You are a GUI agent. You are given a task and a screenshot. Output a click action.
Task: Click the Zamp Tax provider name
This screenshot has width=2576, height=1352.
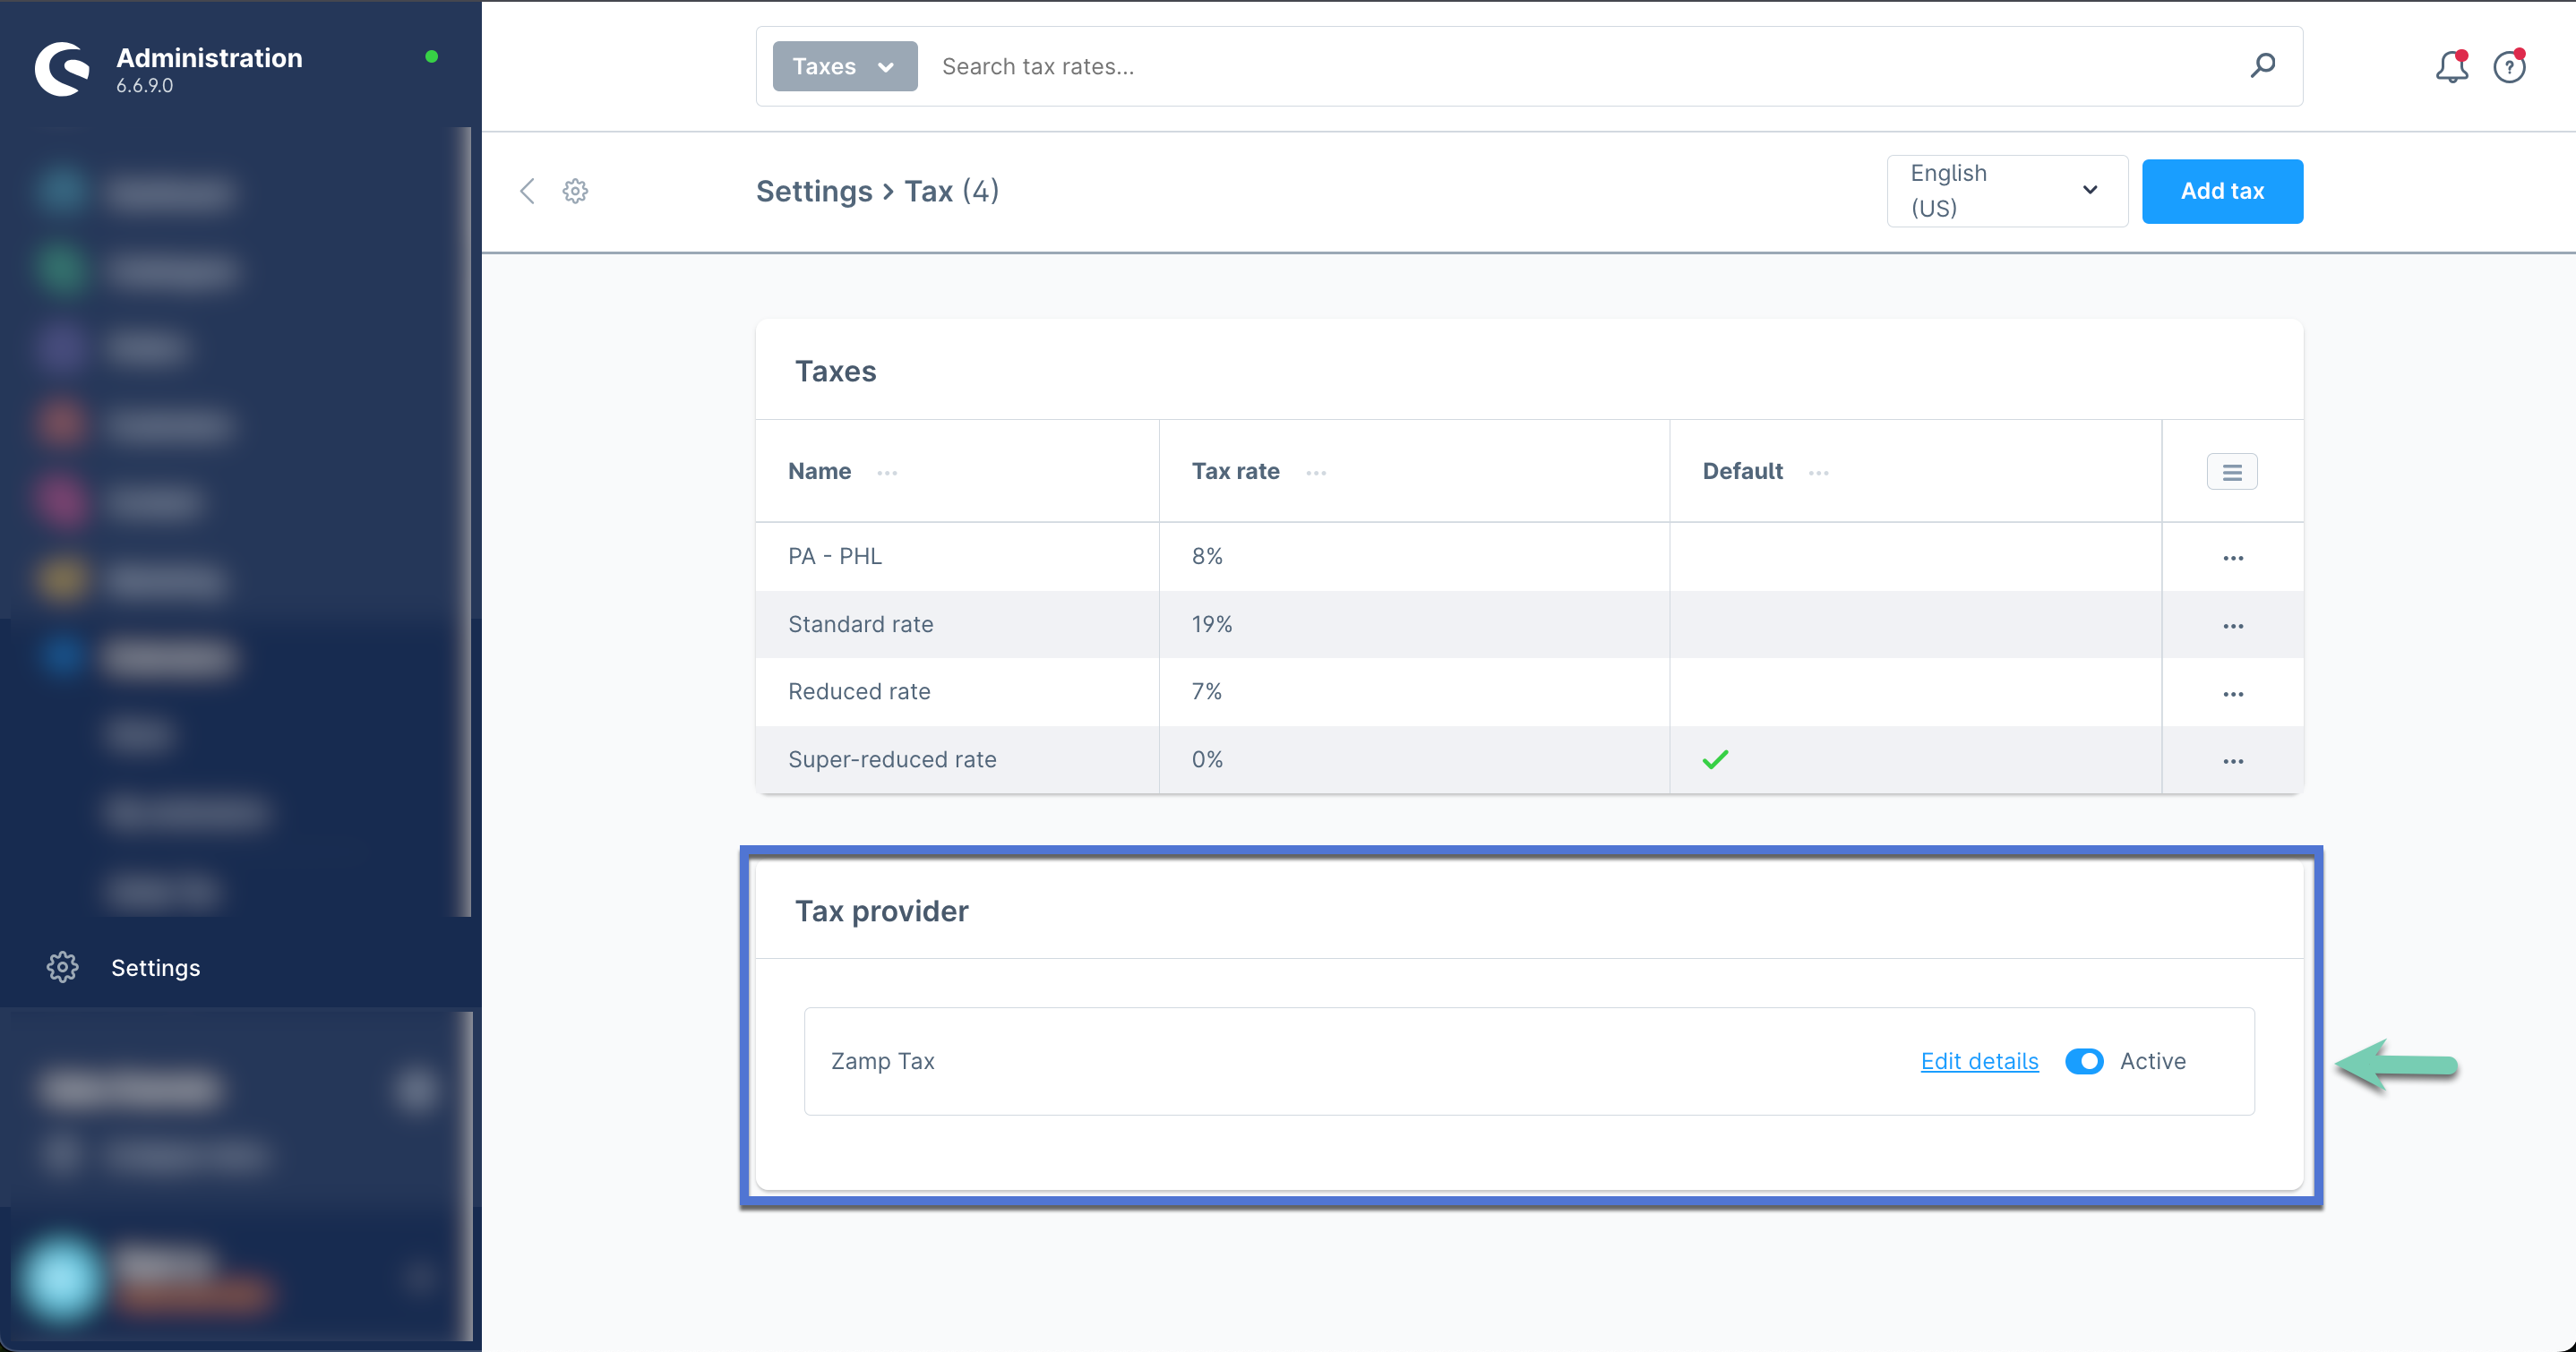click(x=882, y=1061)
